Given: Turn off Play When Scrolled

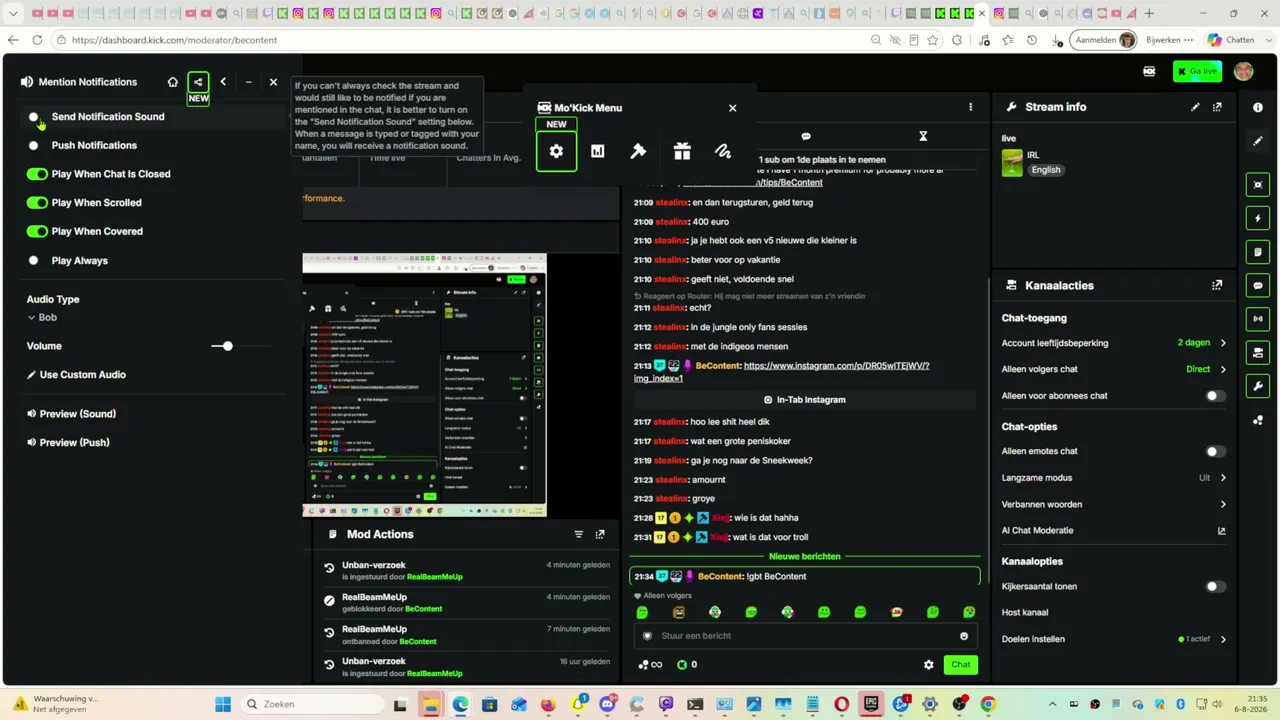Looking at the screenshot, I should tap(37, 203).
